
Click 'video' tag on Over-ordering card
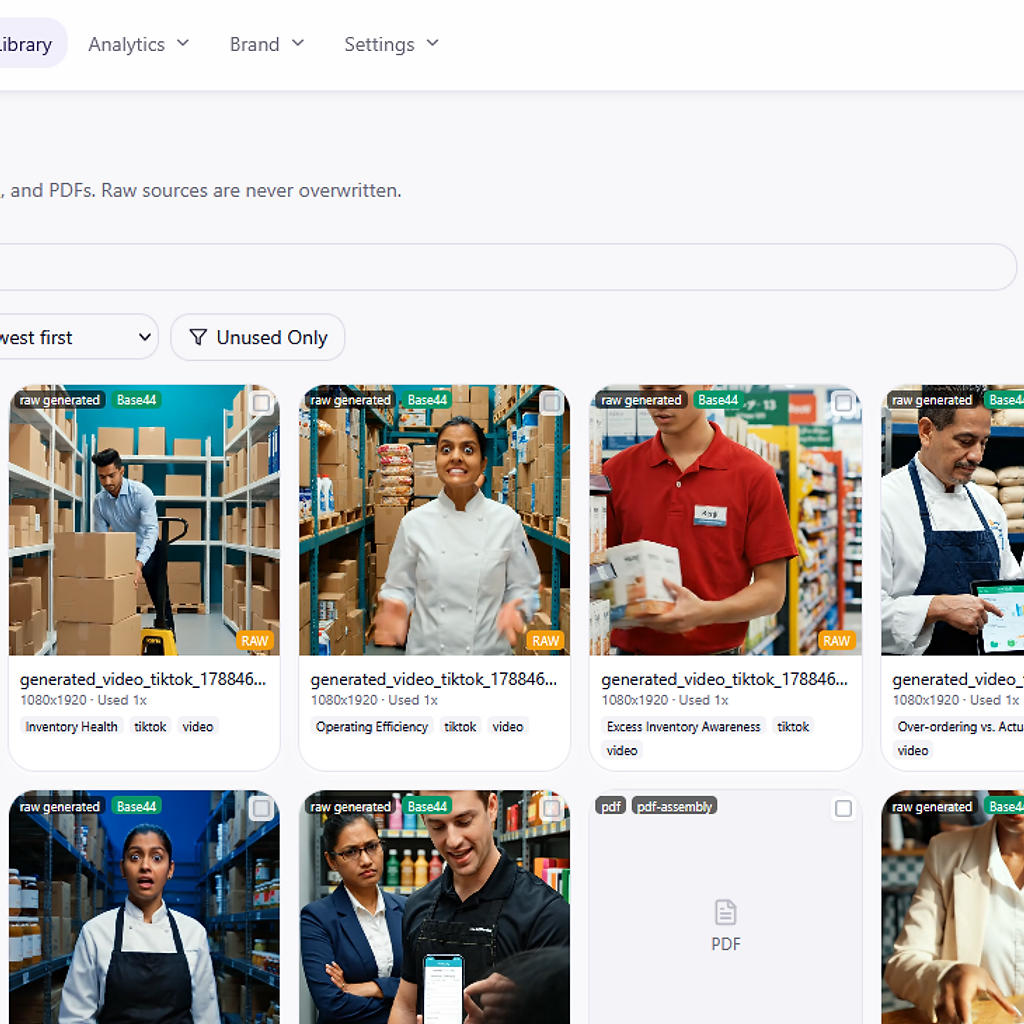pos(913,750)
